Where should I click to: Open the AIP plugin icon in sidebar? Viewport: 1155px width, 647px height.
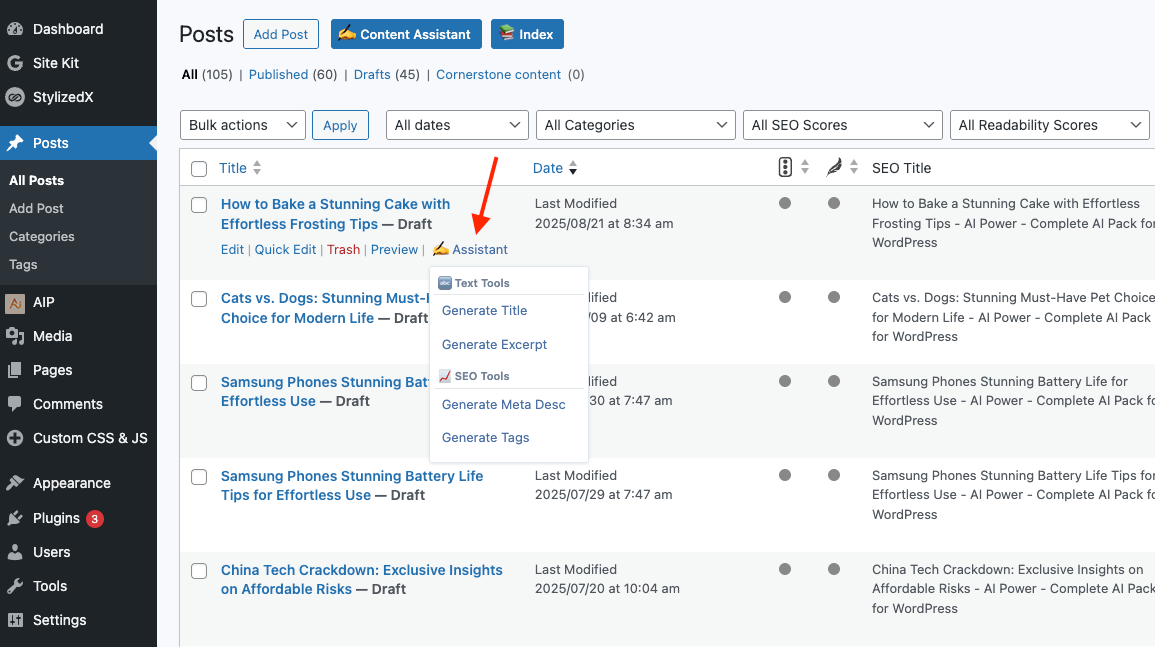click(x=15, y=302)
